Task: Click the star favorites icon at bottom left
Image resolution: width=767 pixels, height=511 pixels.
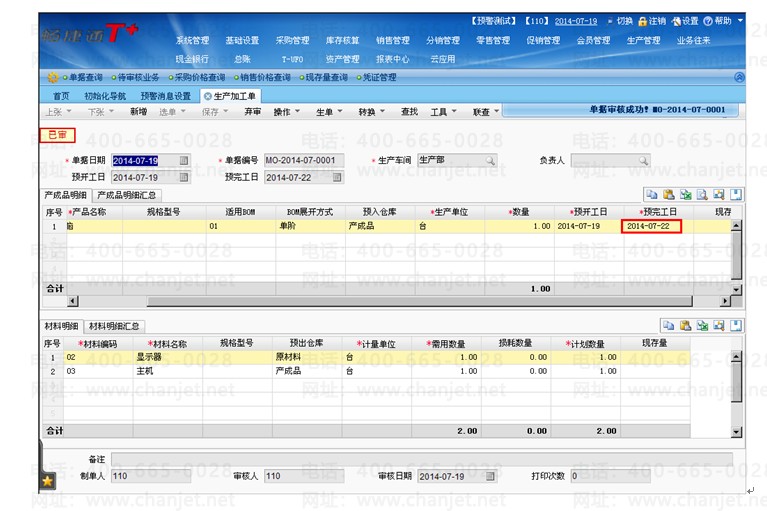Action: point(47,481)
